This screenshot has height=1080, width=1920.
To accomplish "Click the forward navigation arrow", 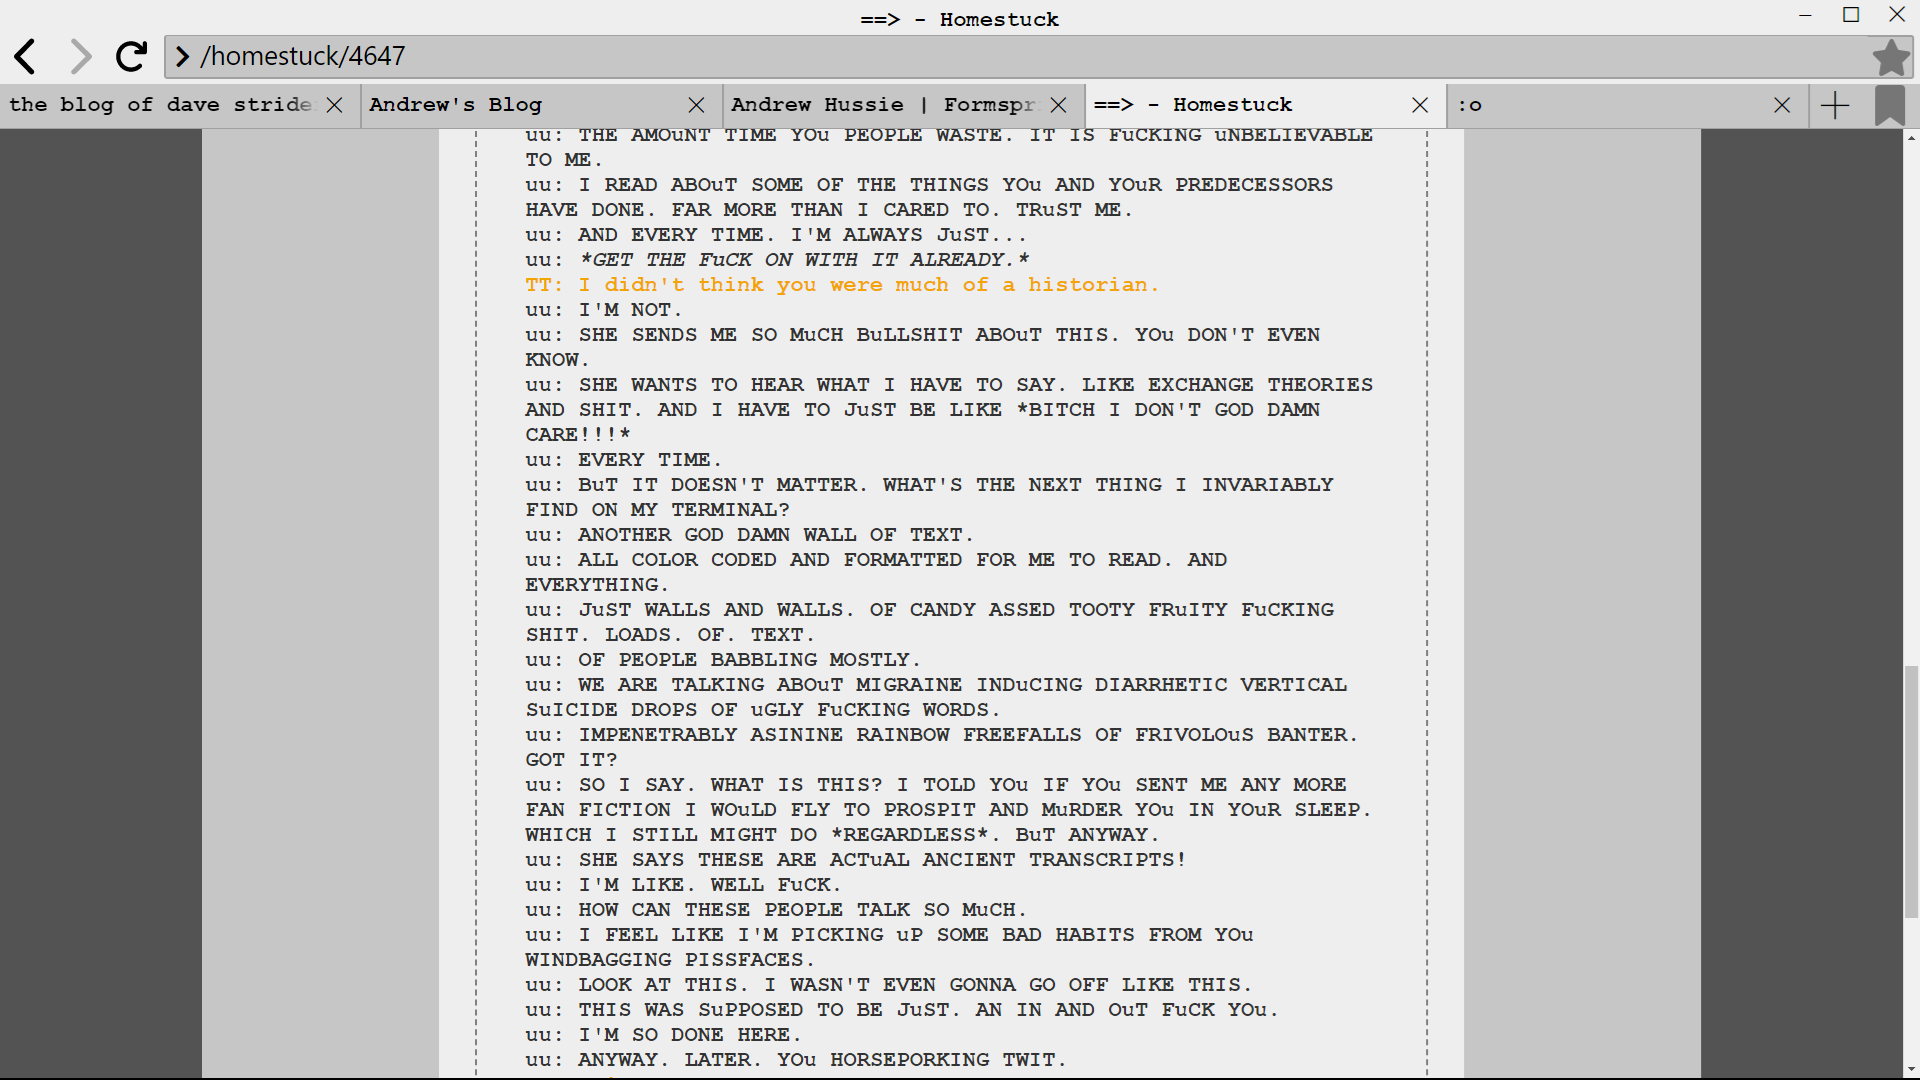I will click(80, 57).
